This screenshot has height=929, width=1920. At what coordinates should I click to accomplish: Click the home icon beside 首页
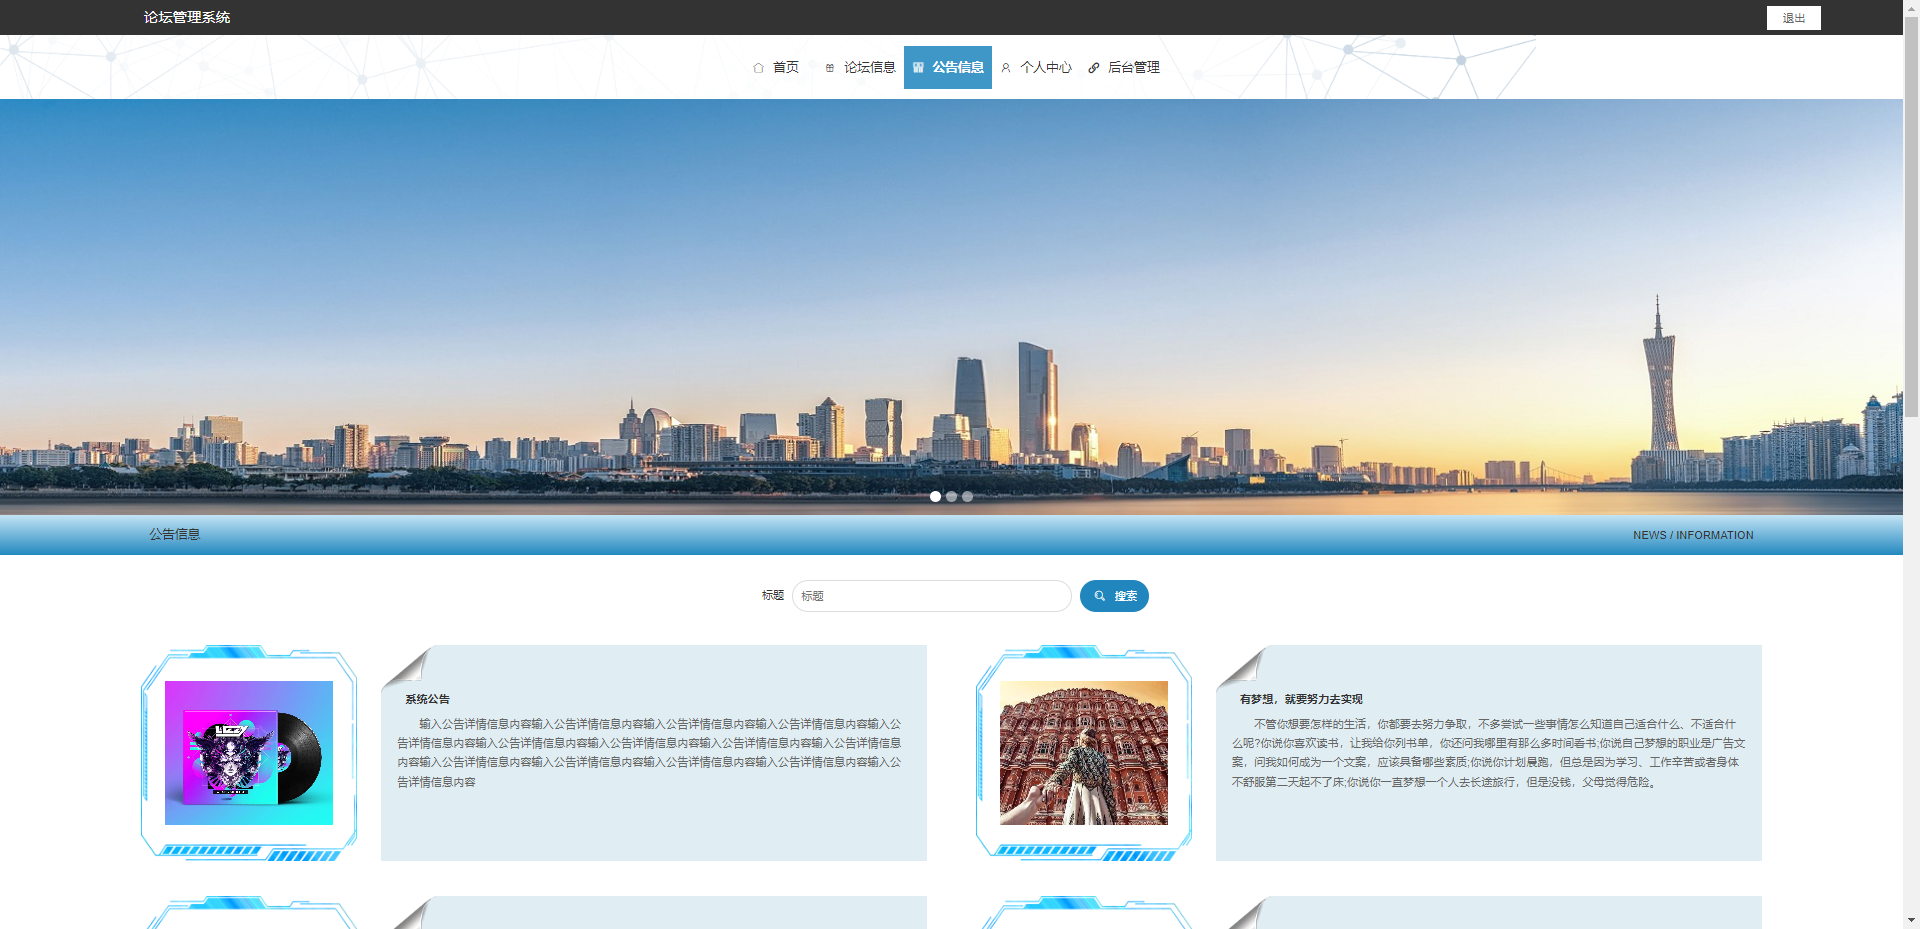(758, 68)
